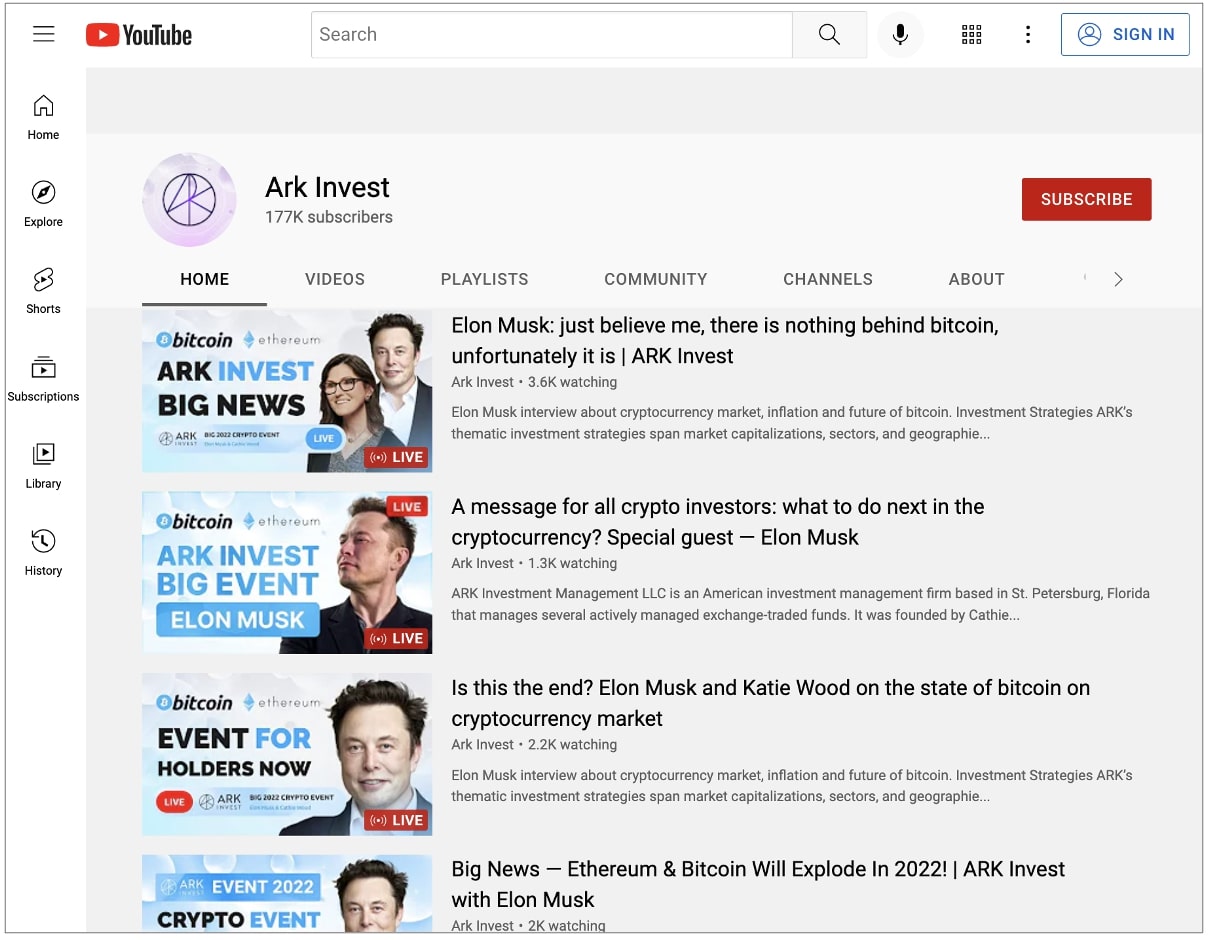Viewport: 1210px width, 940px height.
Task: Open the hamburger guide menu
Action: tap(43, 34)
